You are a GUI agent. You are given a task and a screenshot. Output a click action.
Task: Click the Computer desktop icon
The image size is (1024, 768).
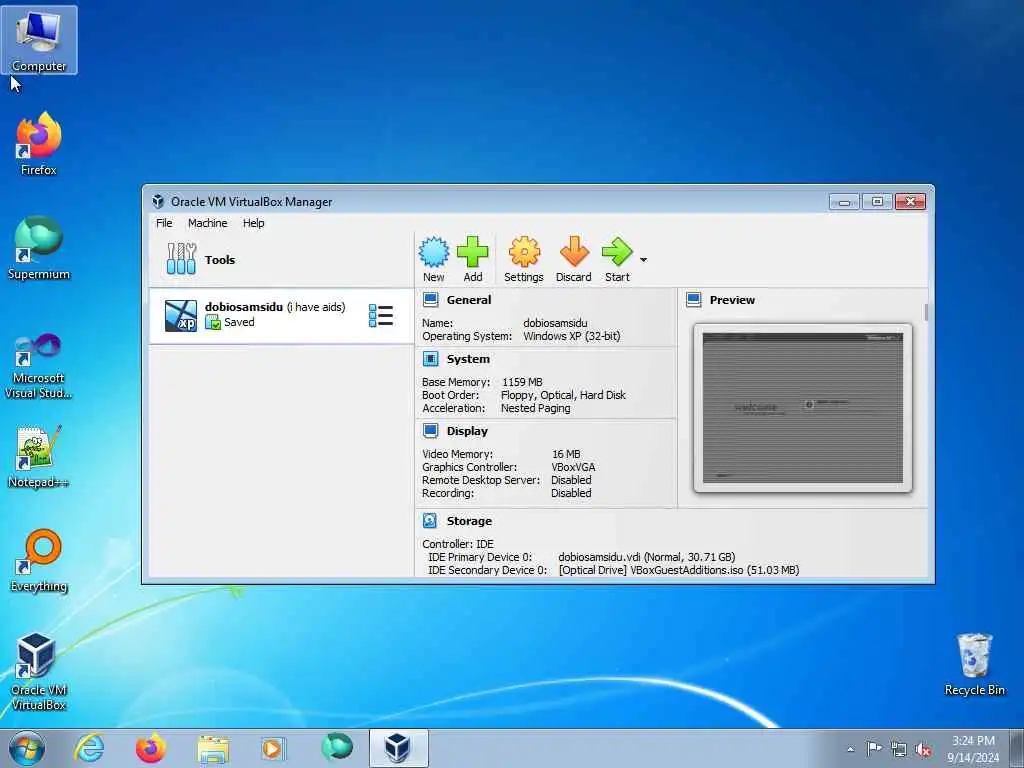click(x=39, y=40)
